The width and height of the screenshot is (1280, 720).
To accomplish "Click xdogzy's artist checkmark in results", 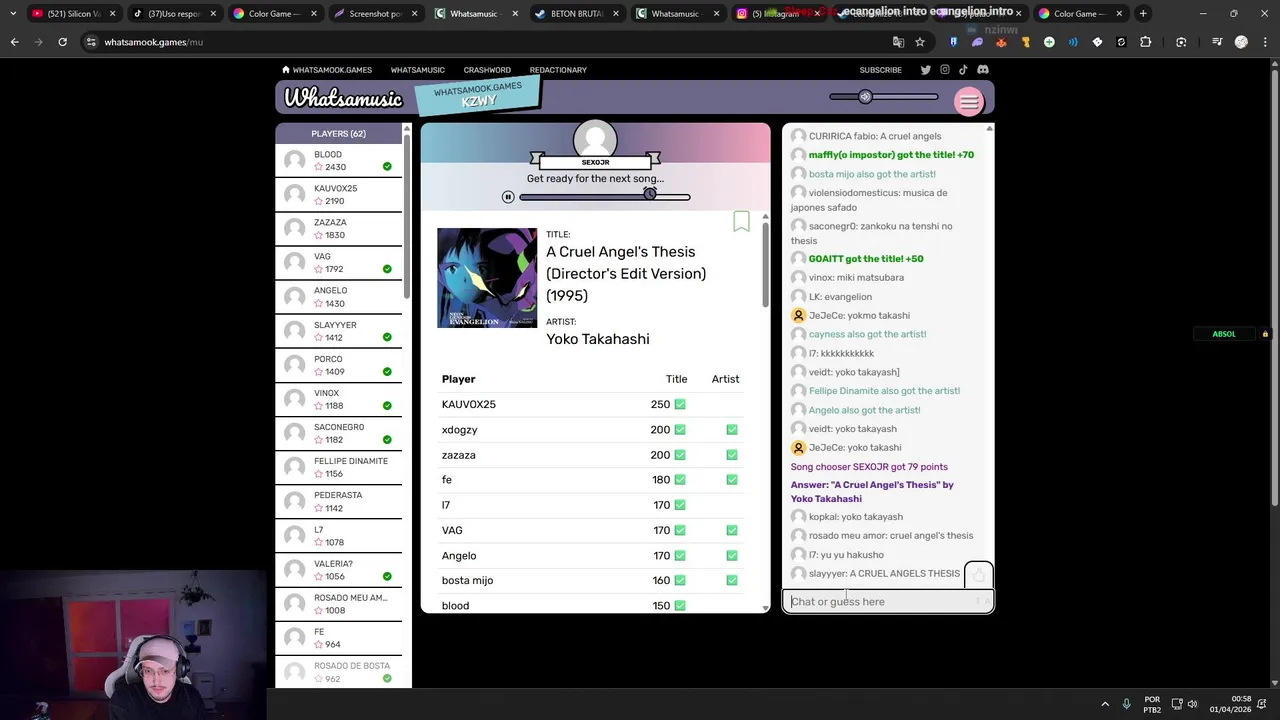I will pyautogui.click(x=732, y=429).
